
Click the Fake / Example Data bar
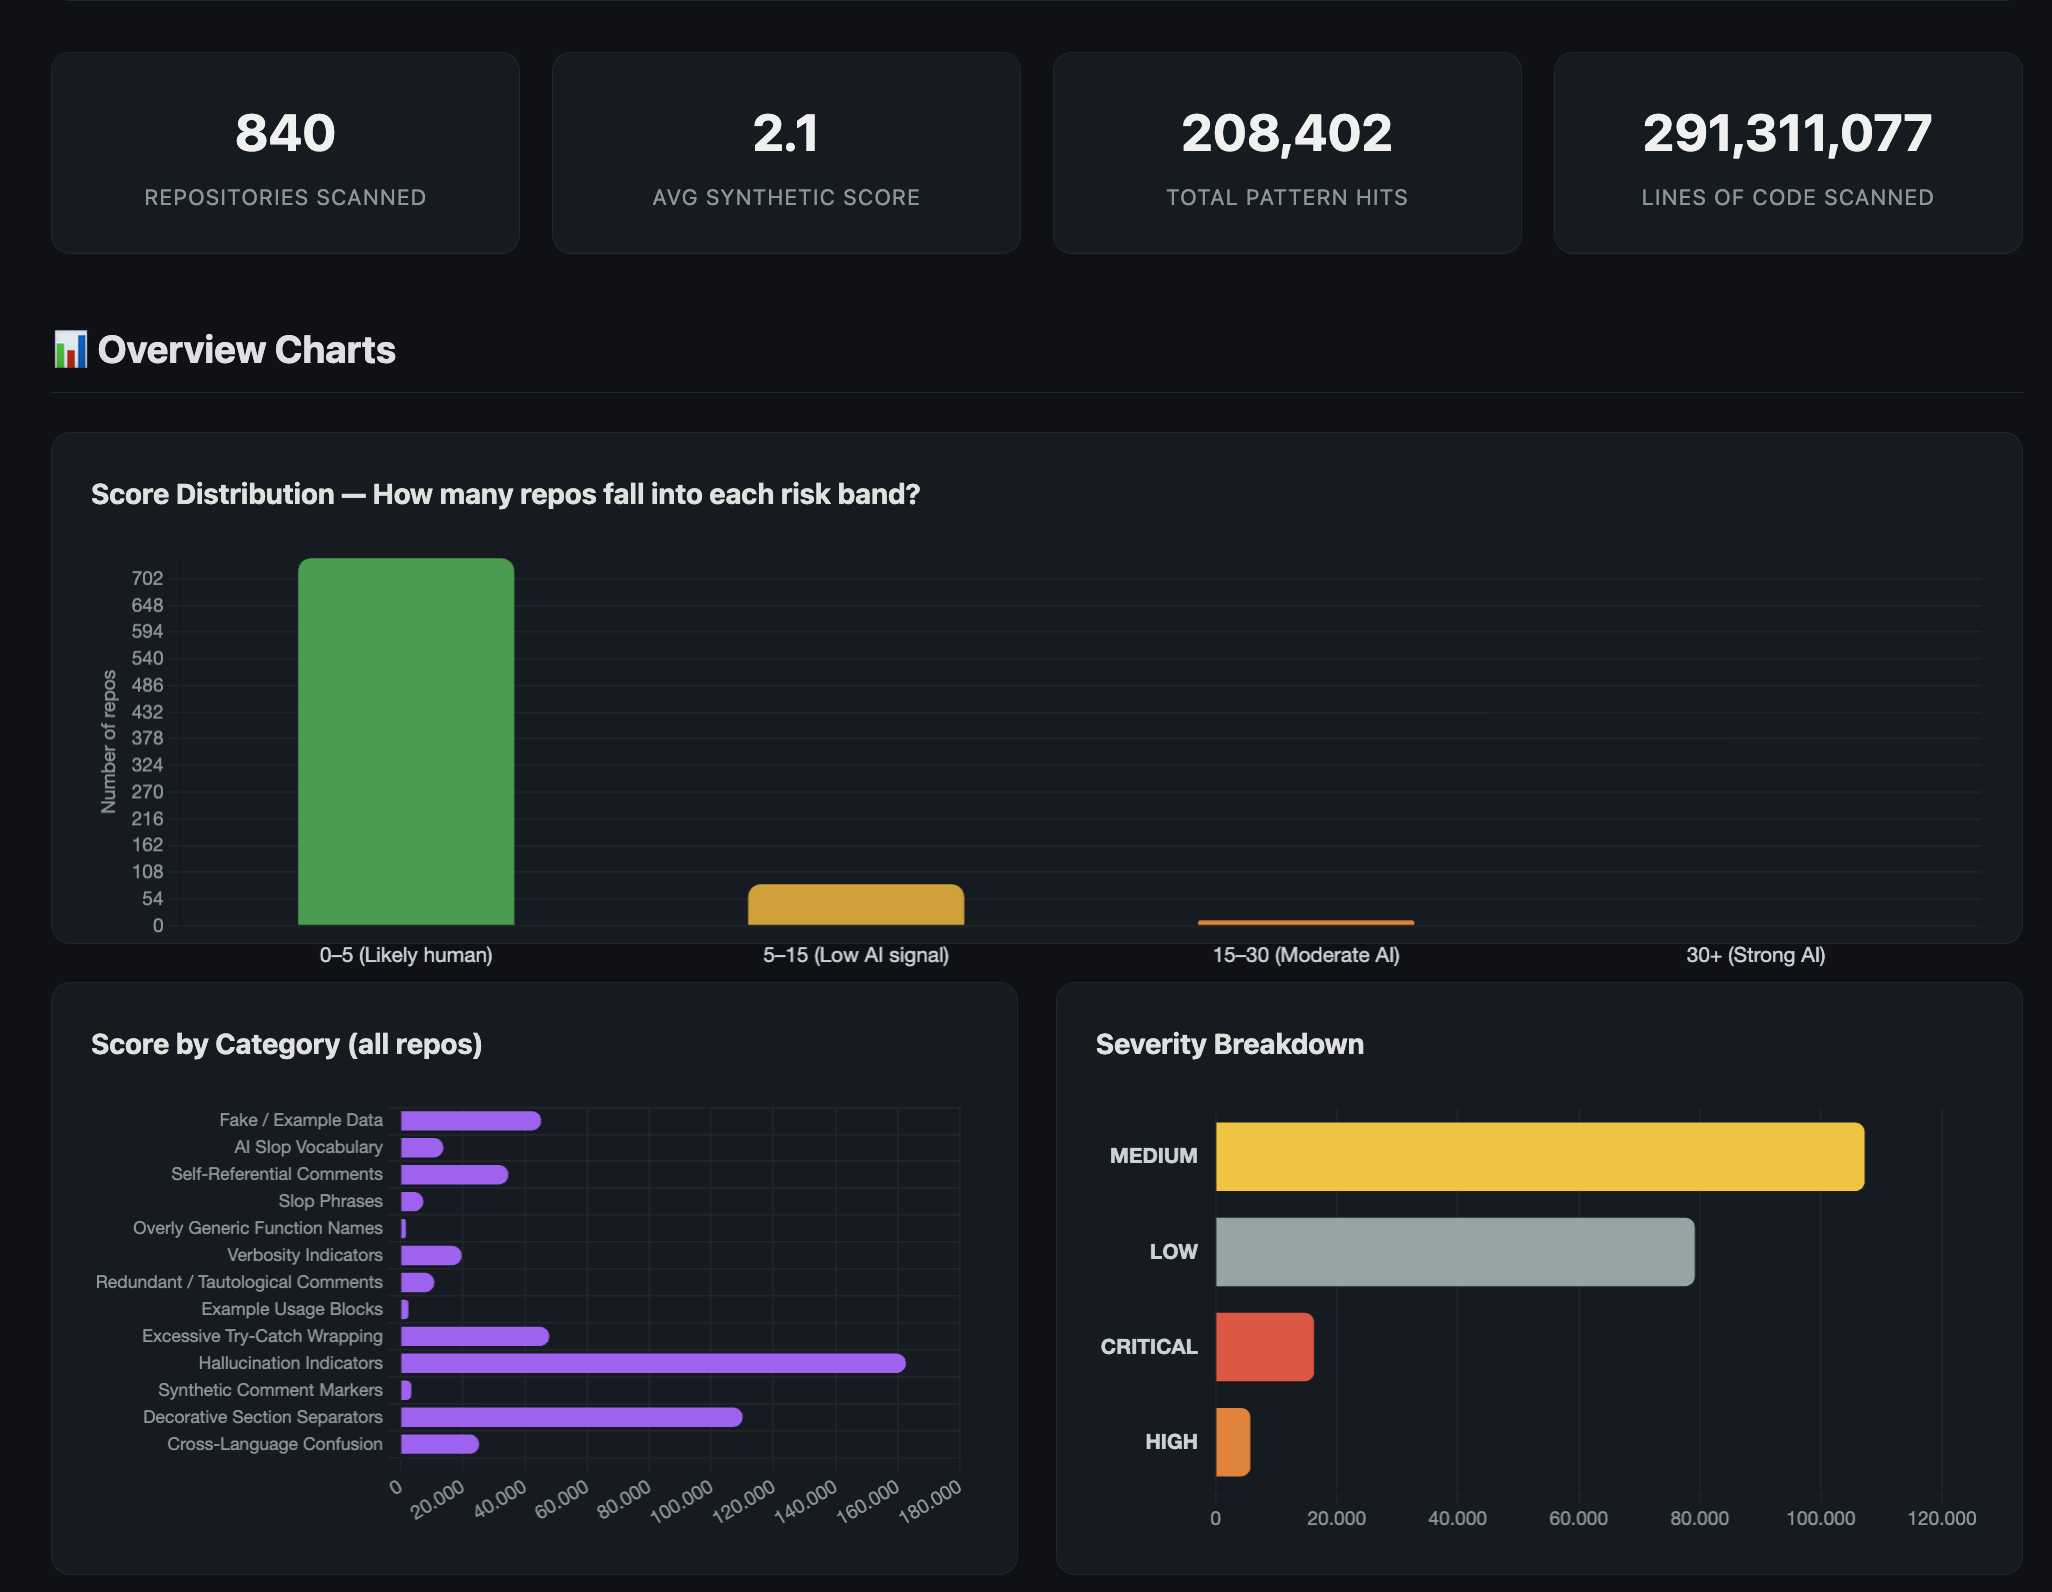pos(471,1121)
